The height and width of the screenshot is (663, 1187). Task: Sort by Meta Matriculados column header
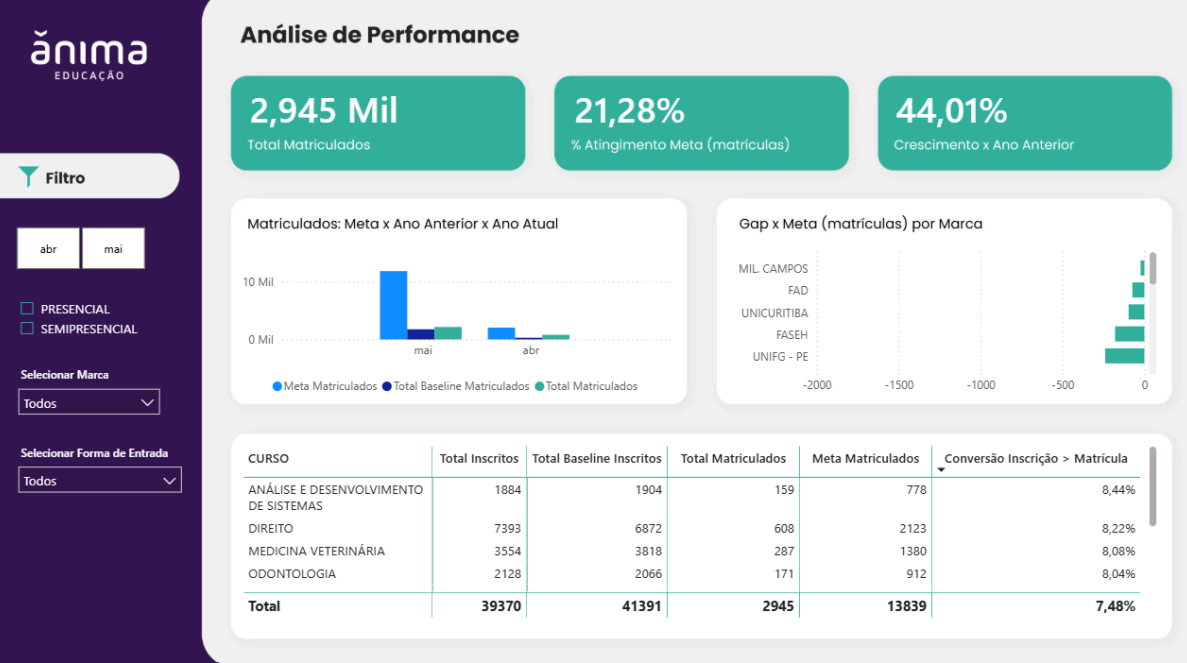click(865, 459)
